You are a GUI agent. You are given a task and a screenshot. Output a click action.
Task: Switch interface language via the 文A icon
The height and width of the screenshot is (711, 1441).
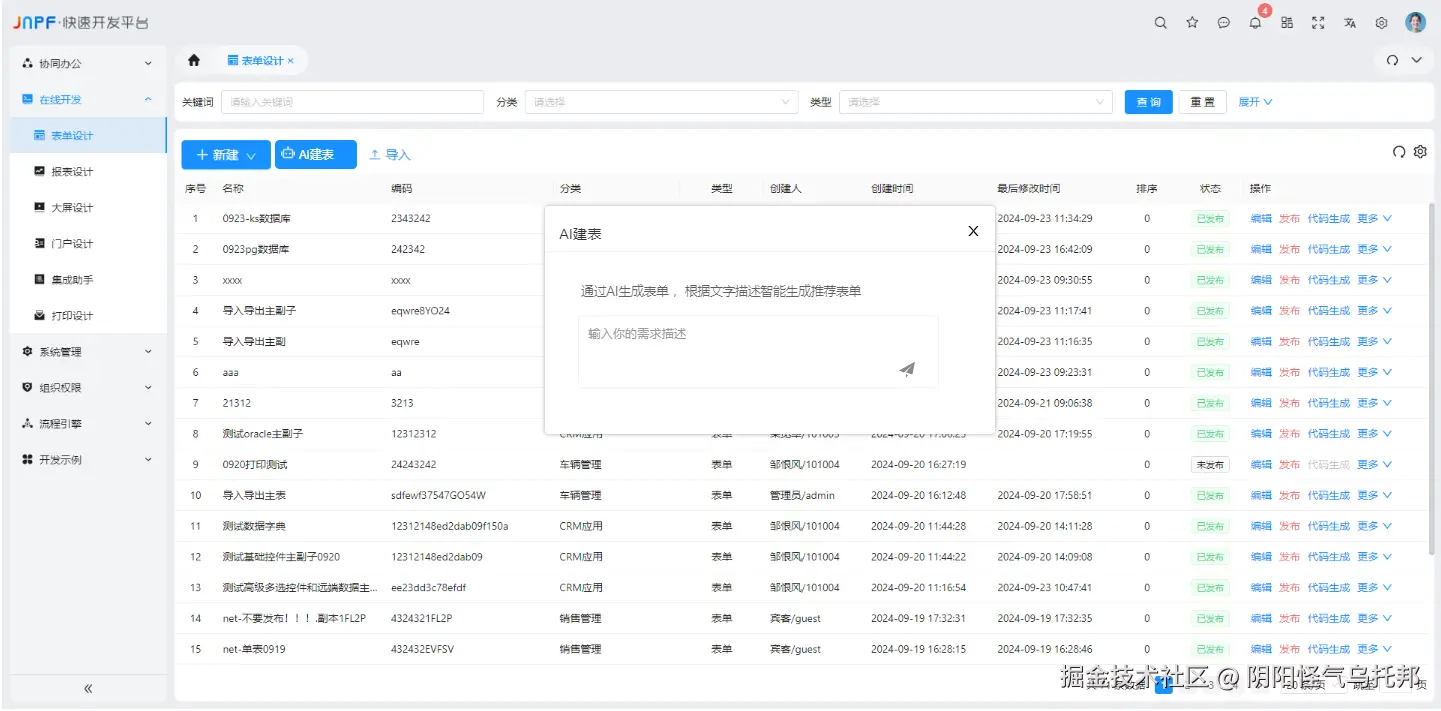click(1349, 22)
